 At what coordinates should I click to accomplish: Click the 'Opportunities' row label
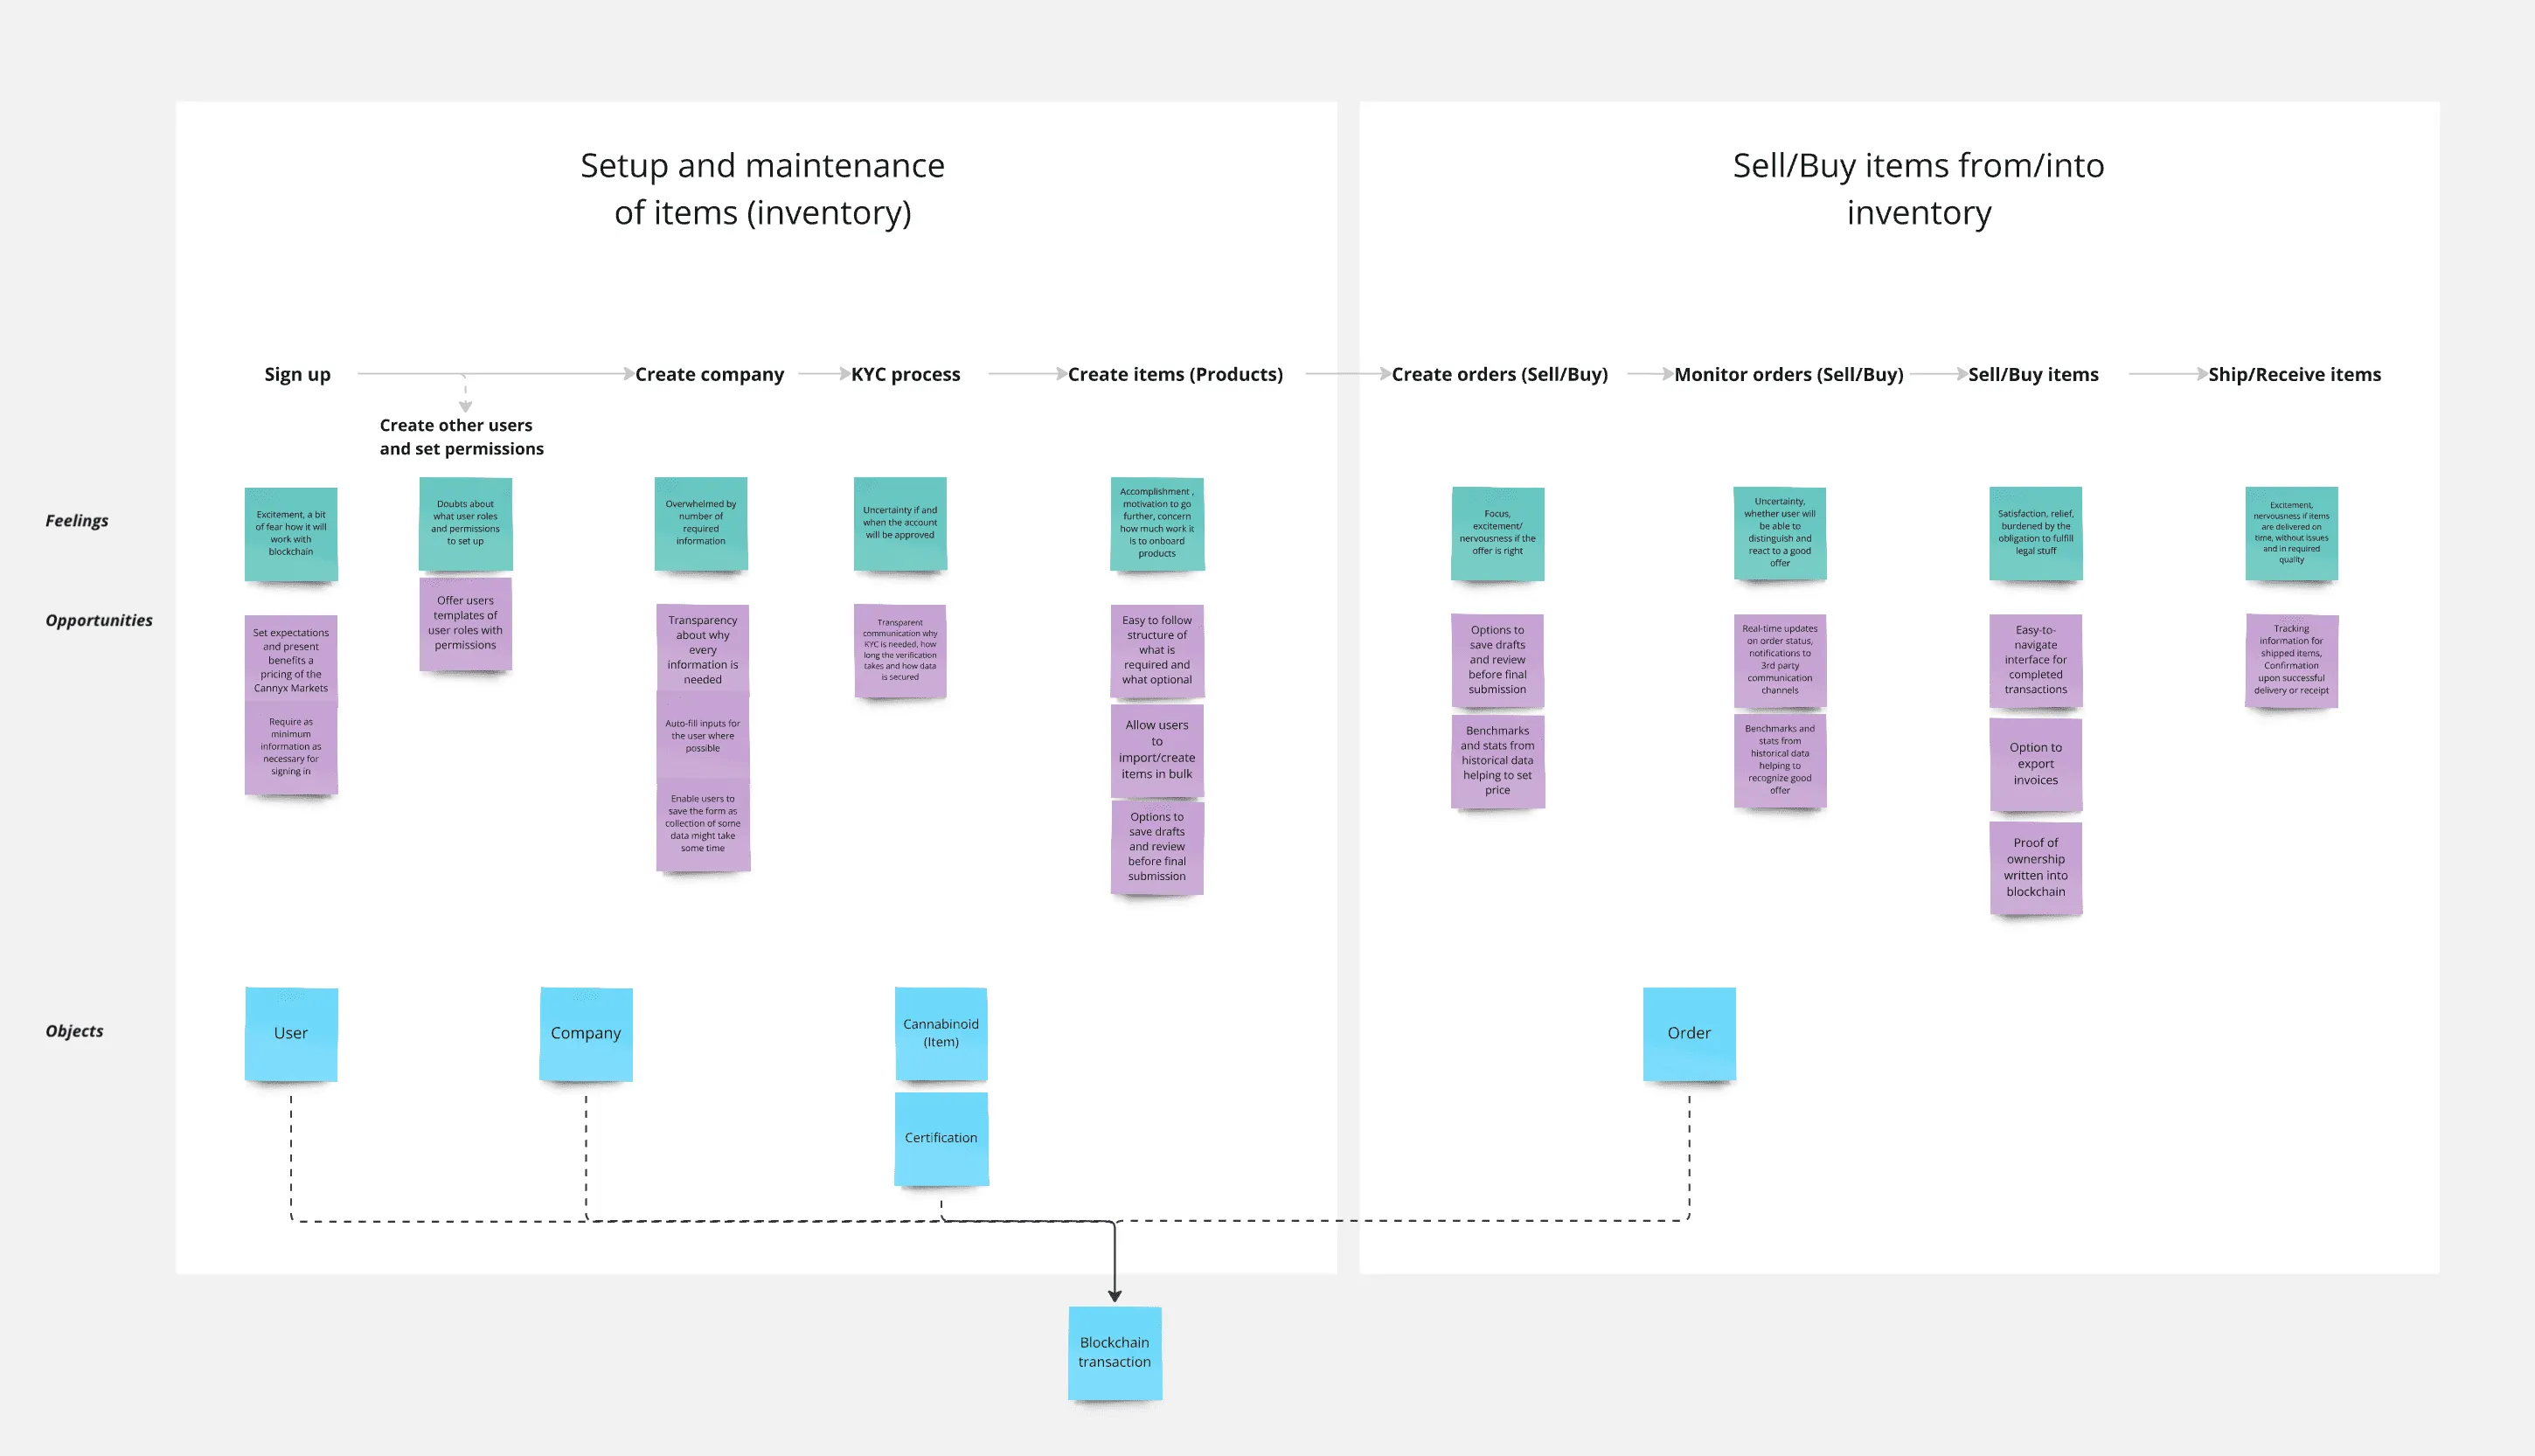tap(98, 620)
